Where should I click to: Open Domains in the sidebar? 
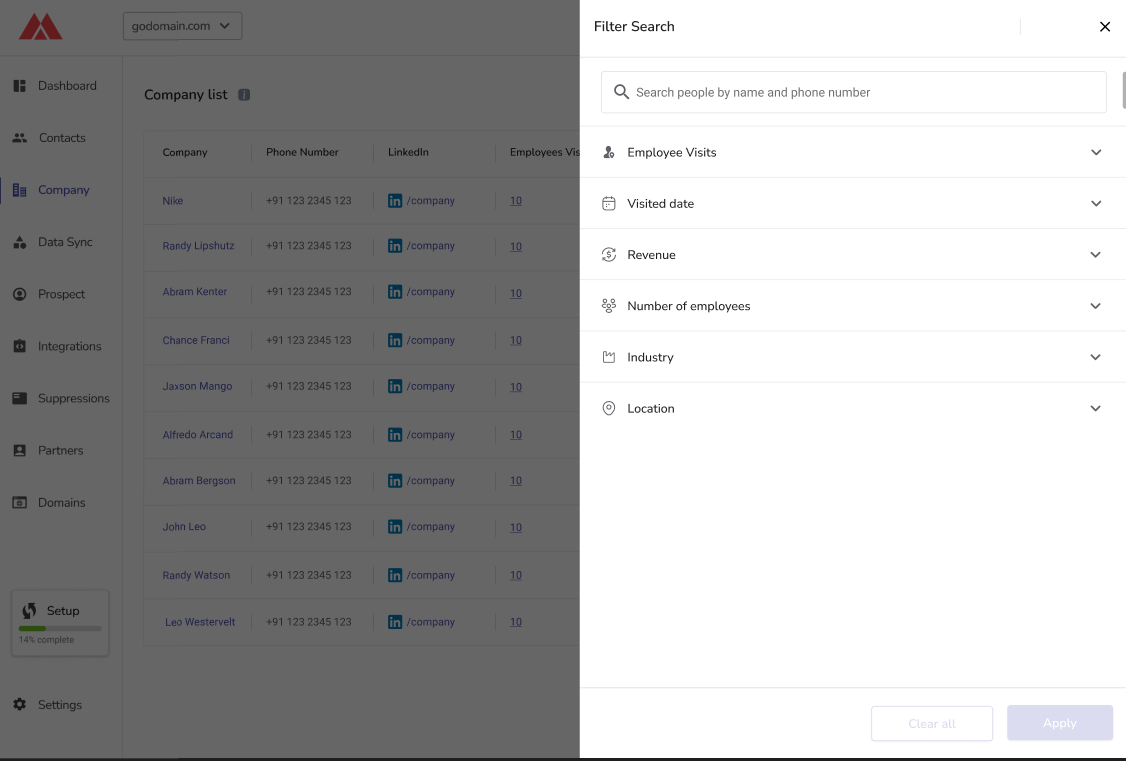62,503
